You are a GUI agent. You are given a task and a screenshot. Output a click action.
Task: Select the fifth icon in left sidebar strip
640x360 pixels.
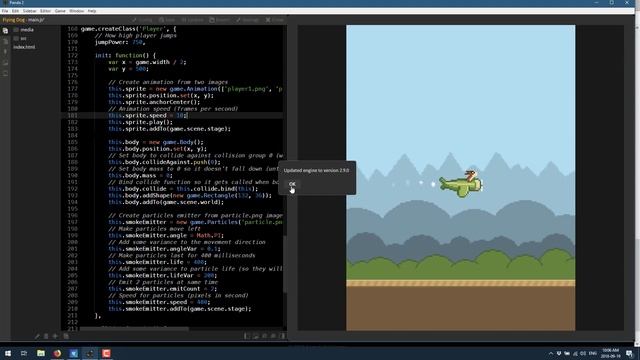[5, 73]
